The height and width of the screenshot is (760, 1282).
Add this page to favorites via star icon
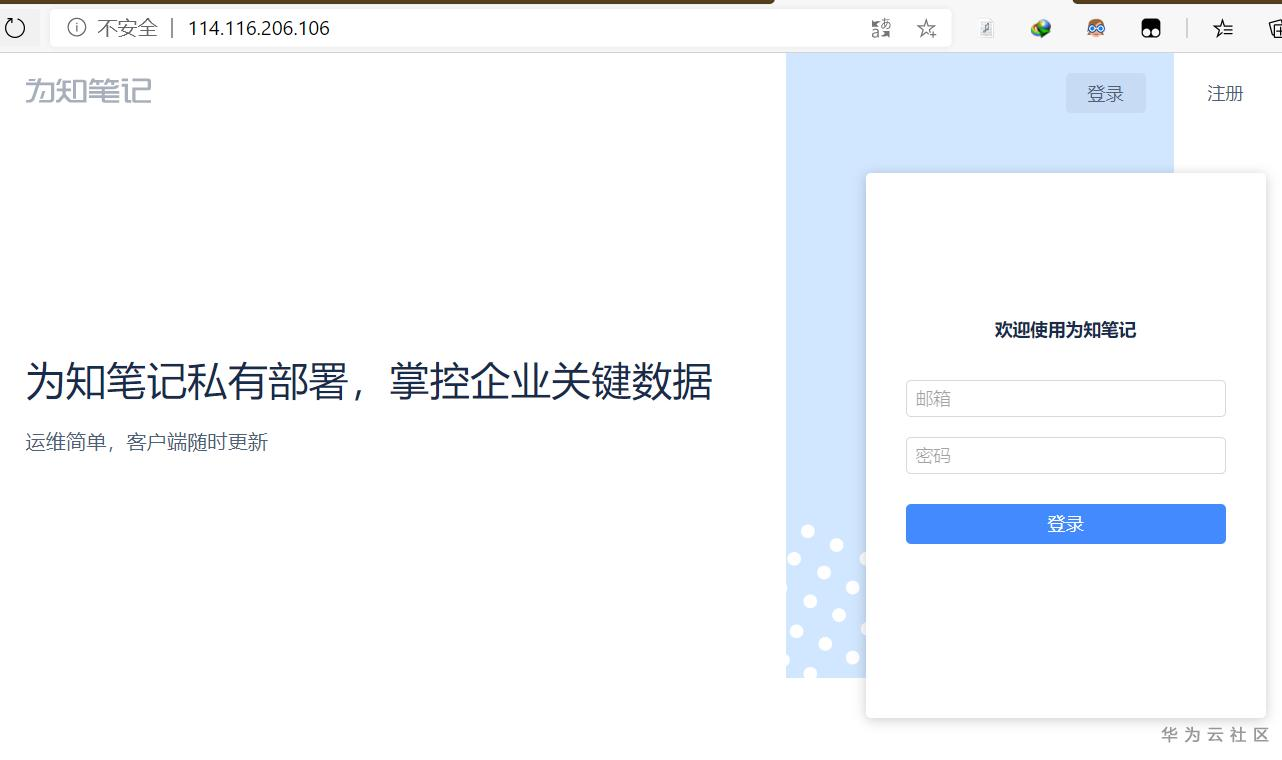click(926, 28)
